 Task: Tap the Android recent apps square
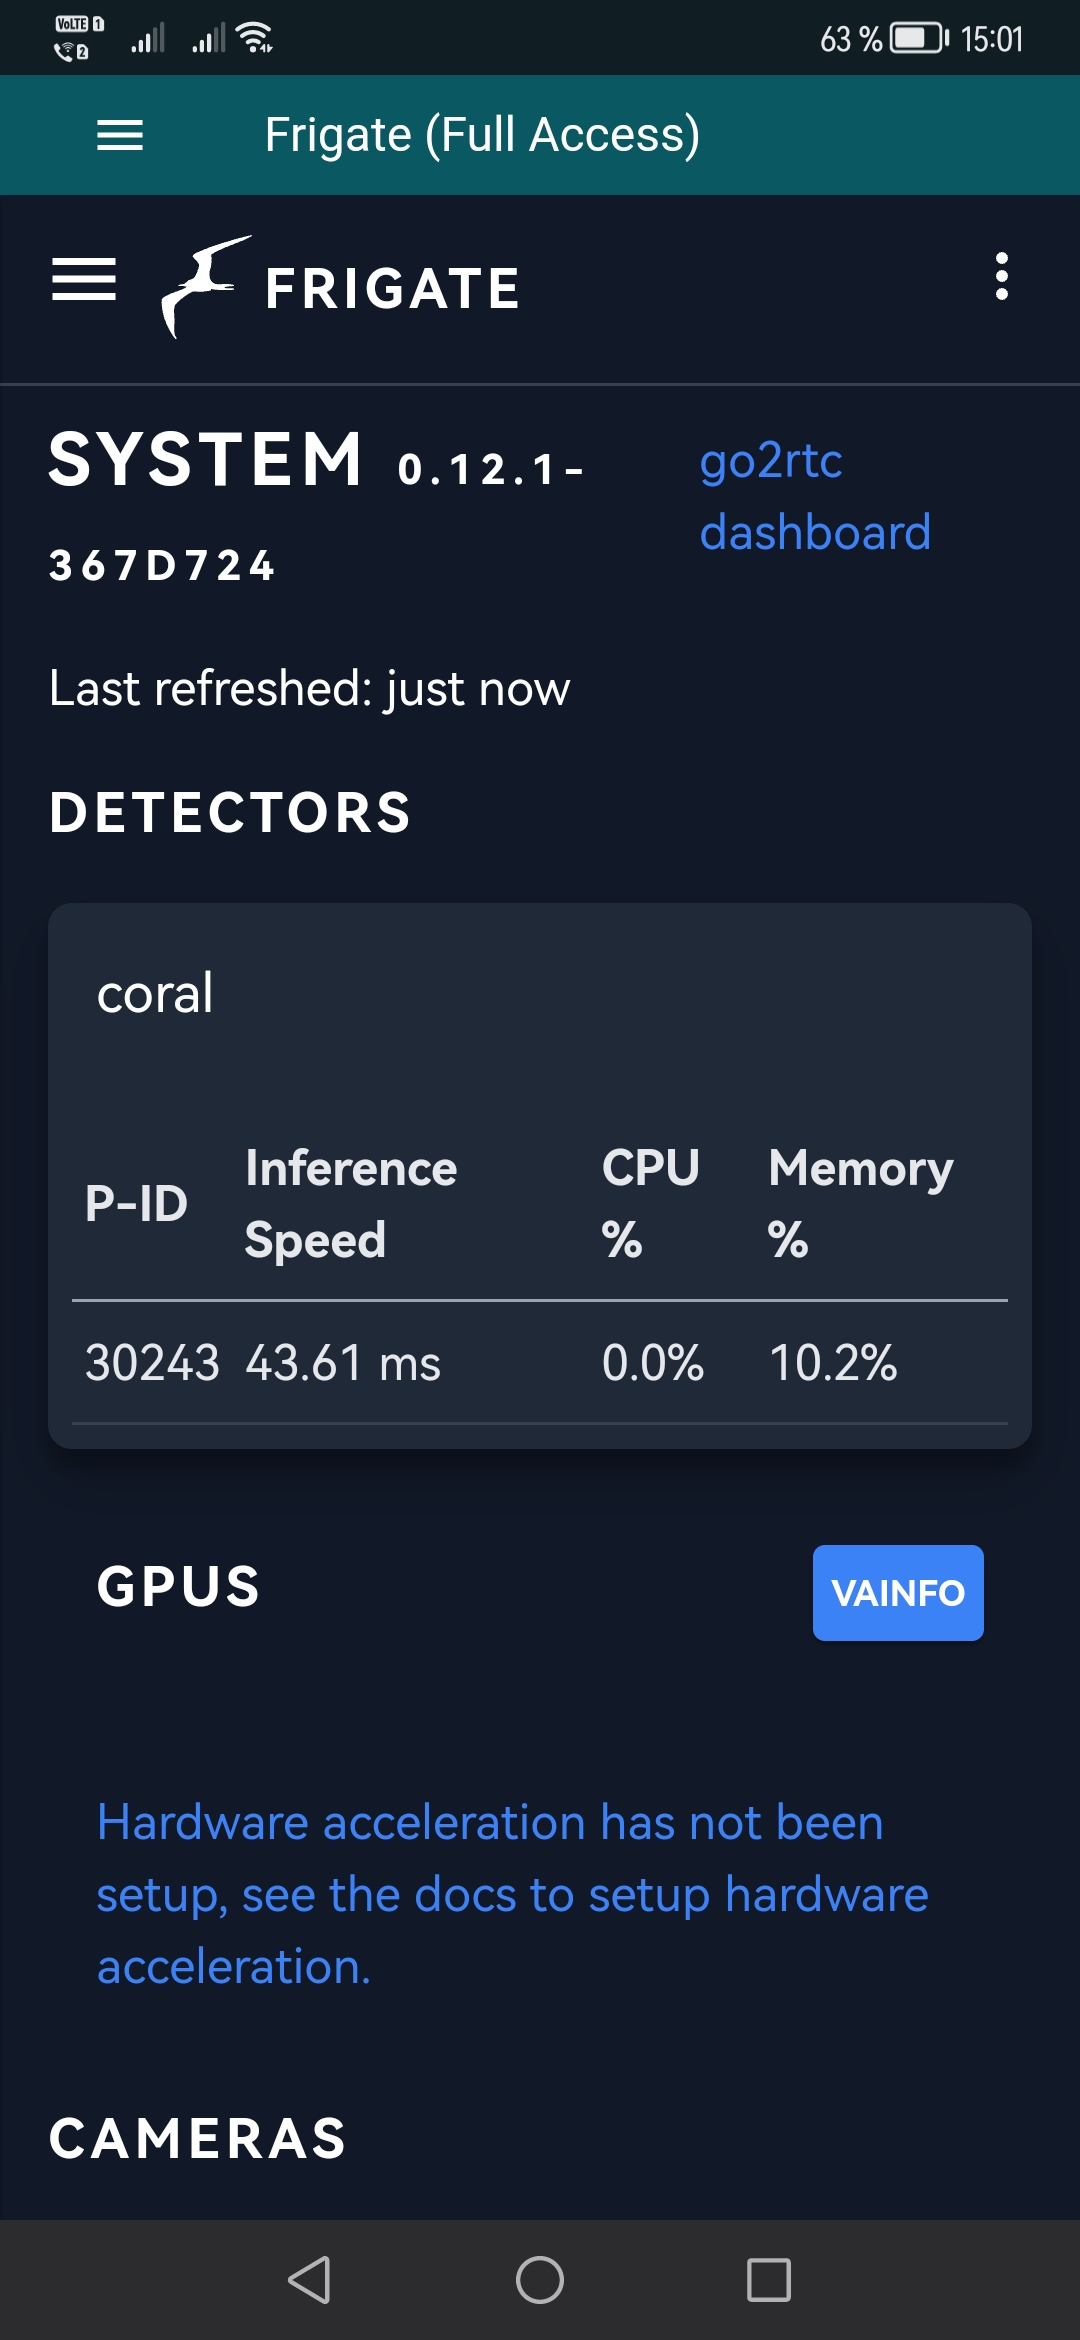tap(769, 2280)
